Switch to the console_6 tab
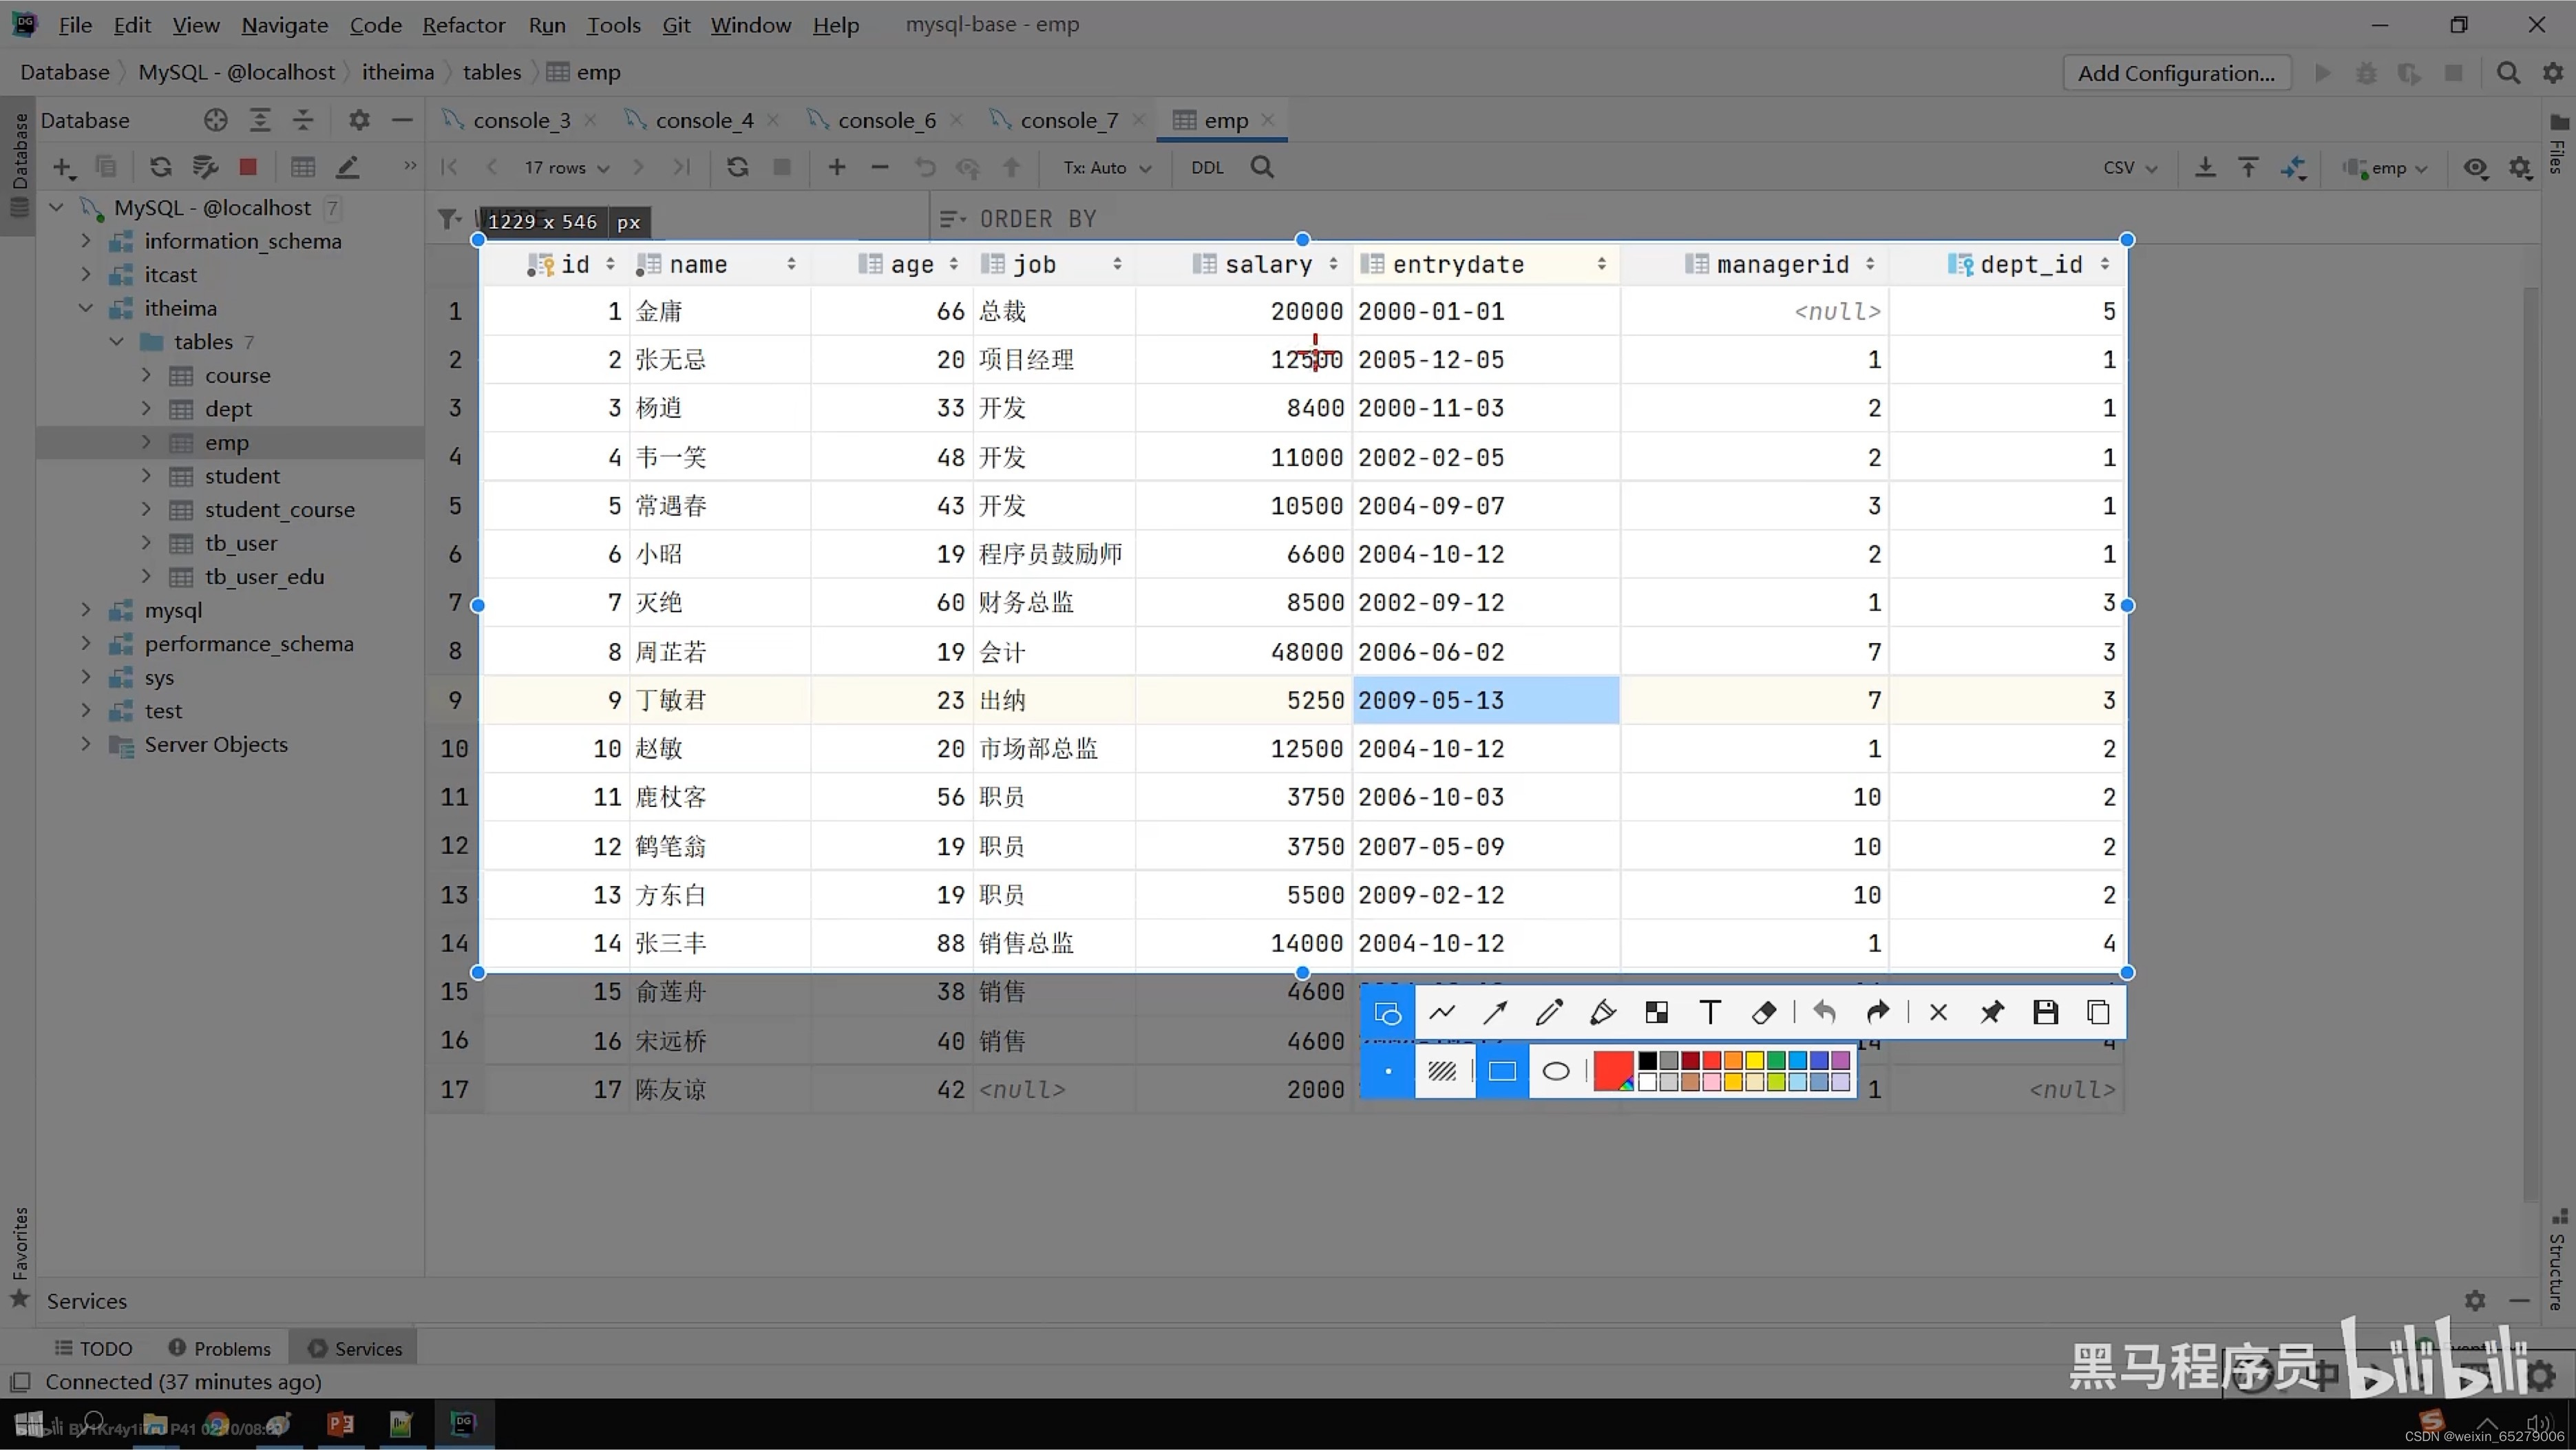Image resolution: width=2576 pixels, height=1450 pixels. (886, 120)
